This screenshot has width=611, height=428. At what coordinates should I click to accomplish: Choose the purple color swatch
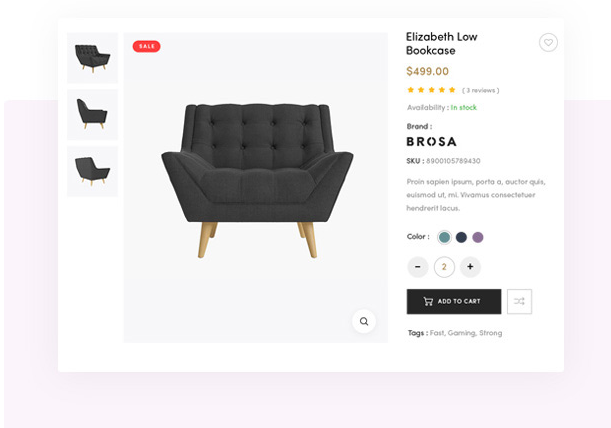(478, 237)
